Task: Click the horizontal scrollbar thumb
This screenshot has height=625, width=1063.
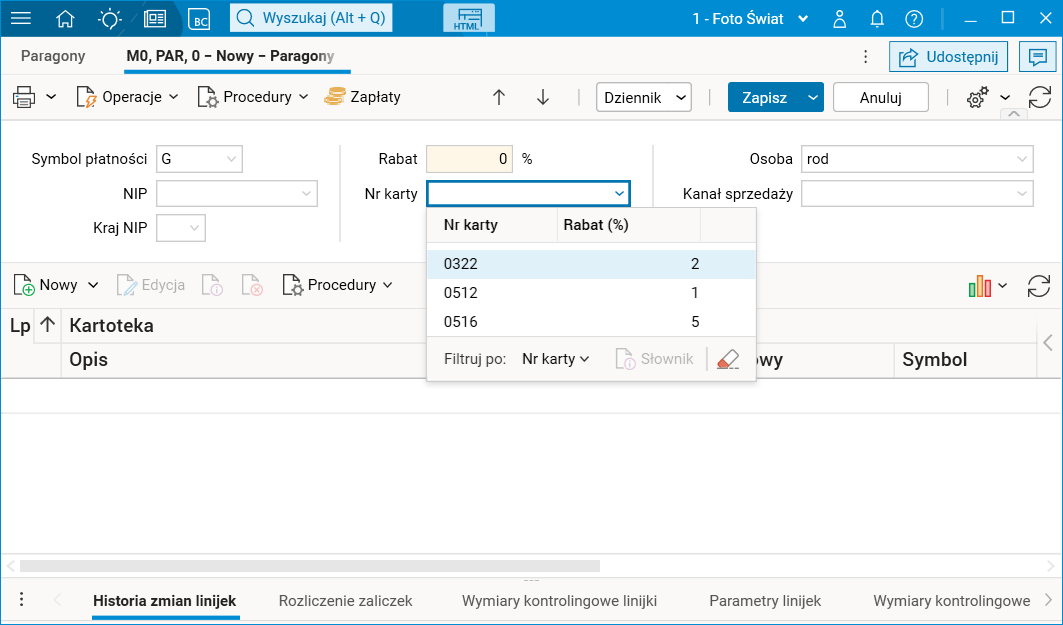Action: click(x=310, y=565)
